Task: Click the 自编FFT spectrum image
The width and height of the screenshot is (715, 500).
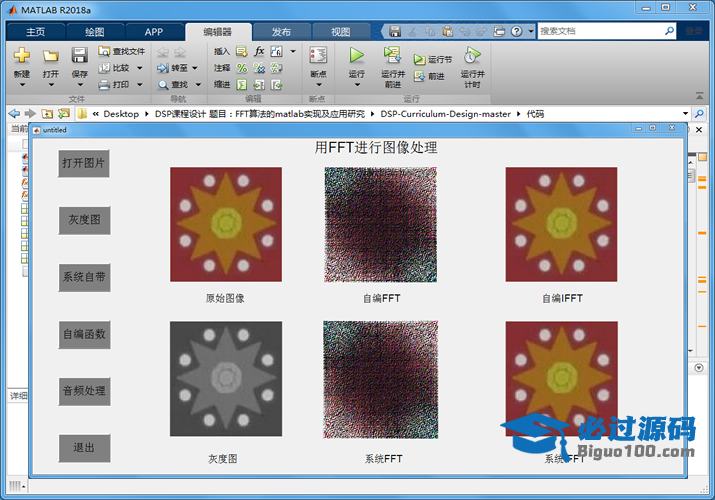Action: 380,224
